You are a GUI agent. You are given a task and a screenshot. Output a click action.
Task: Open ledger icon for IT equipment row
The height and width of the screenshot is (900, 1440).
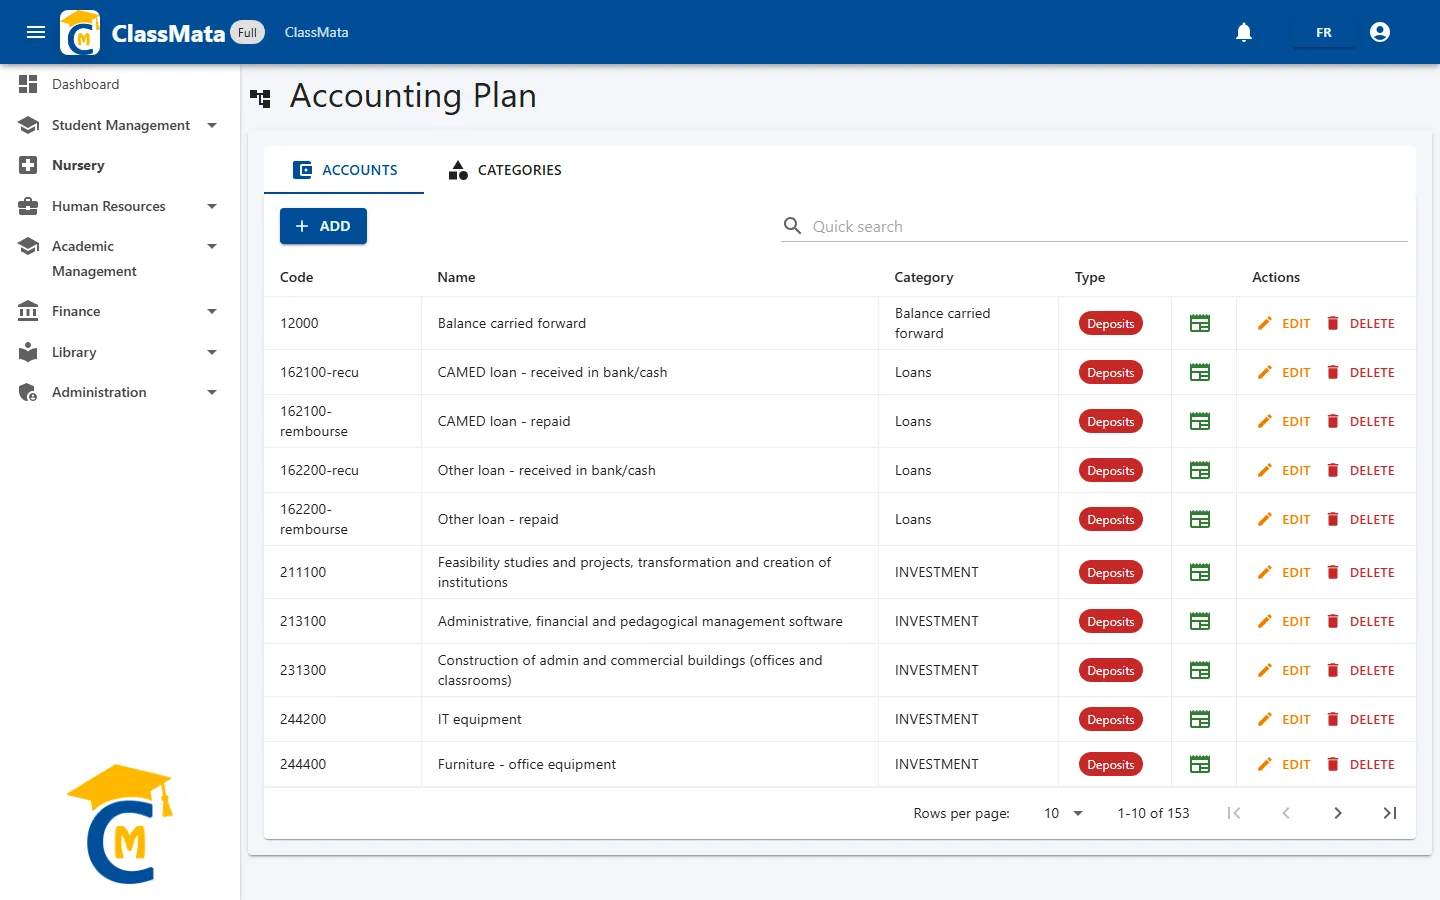pyautogui.click(x=1200, y=719)
